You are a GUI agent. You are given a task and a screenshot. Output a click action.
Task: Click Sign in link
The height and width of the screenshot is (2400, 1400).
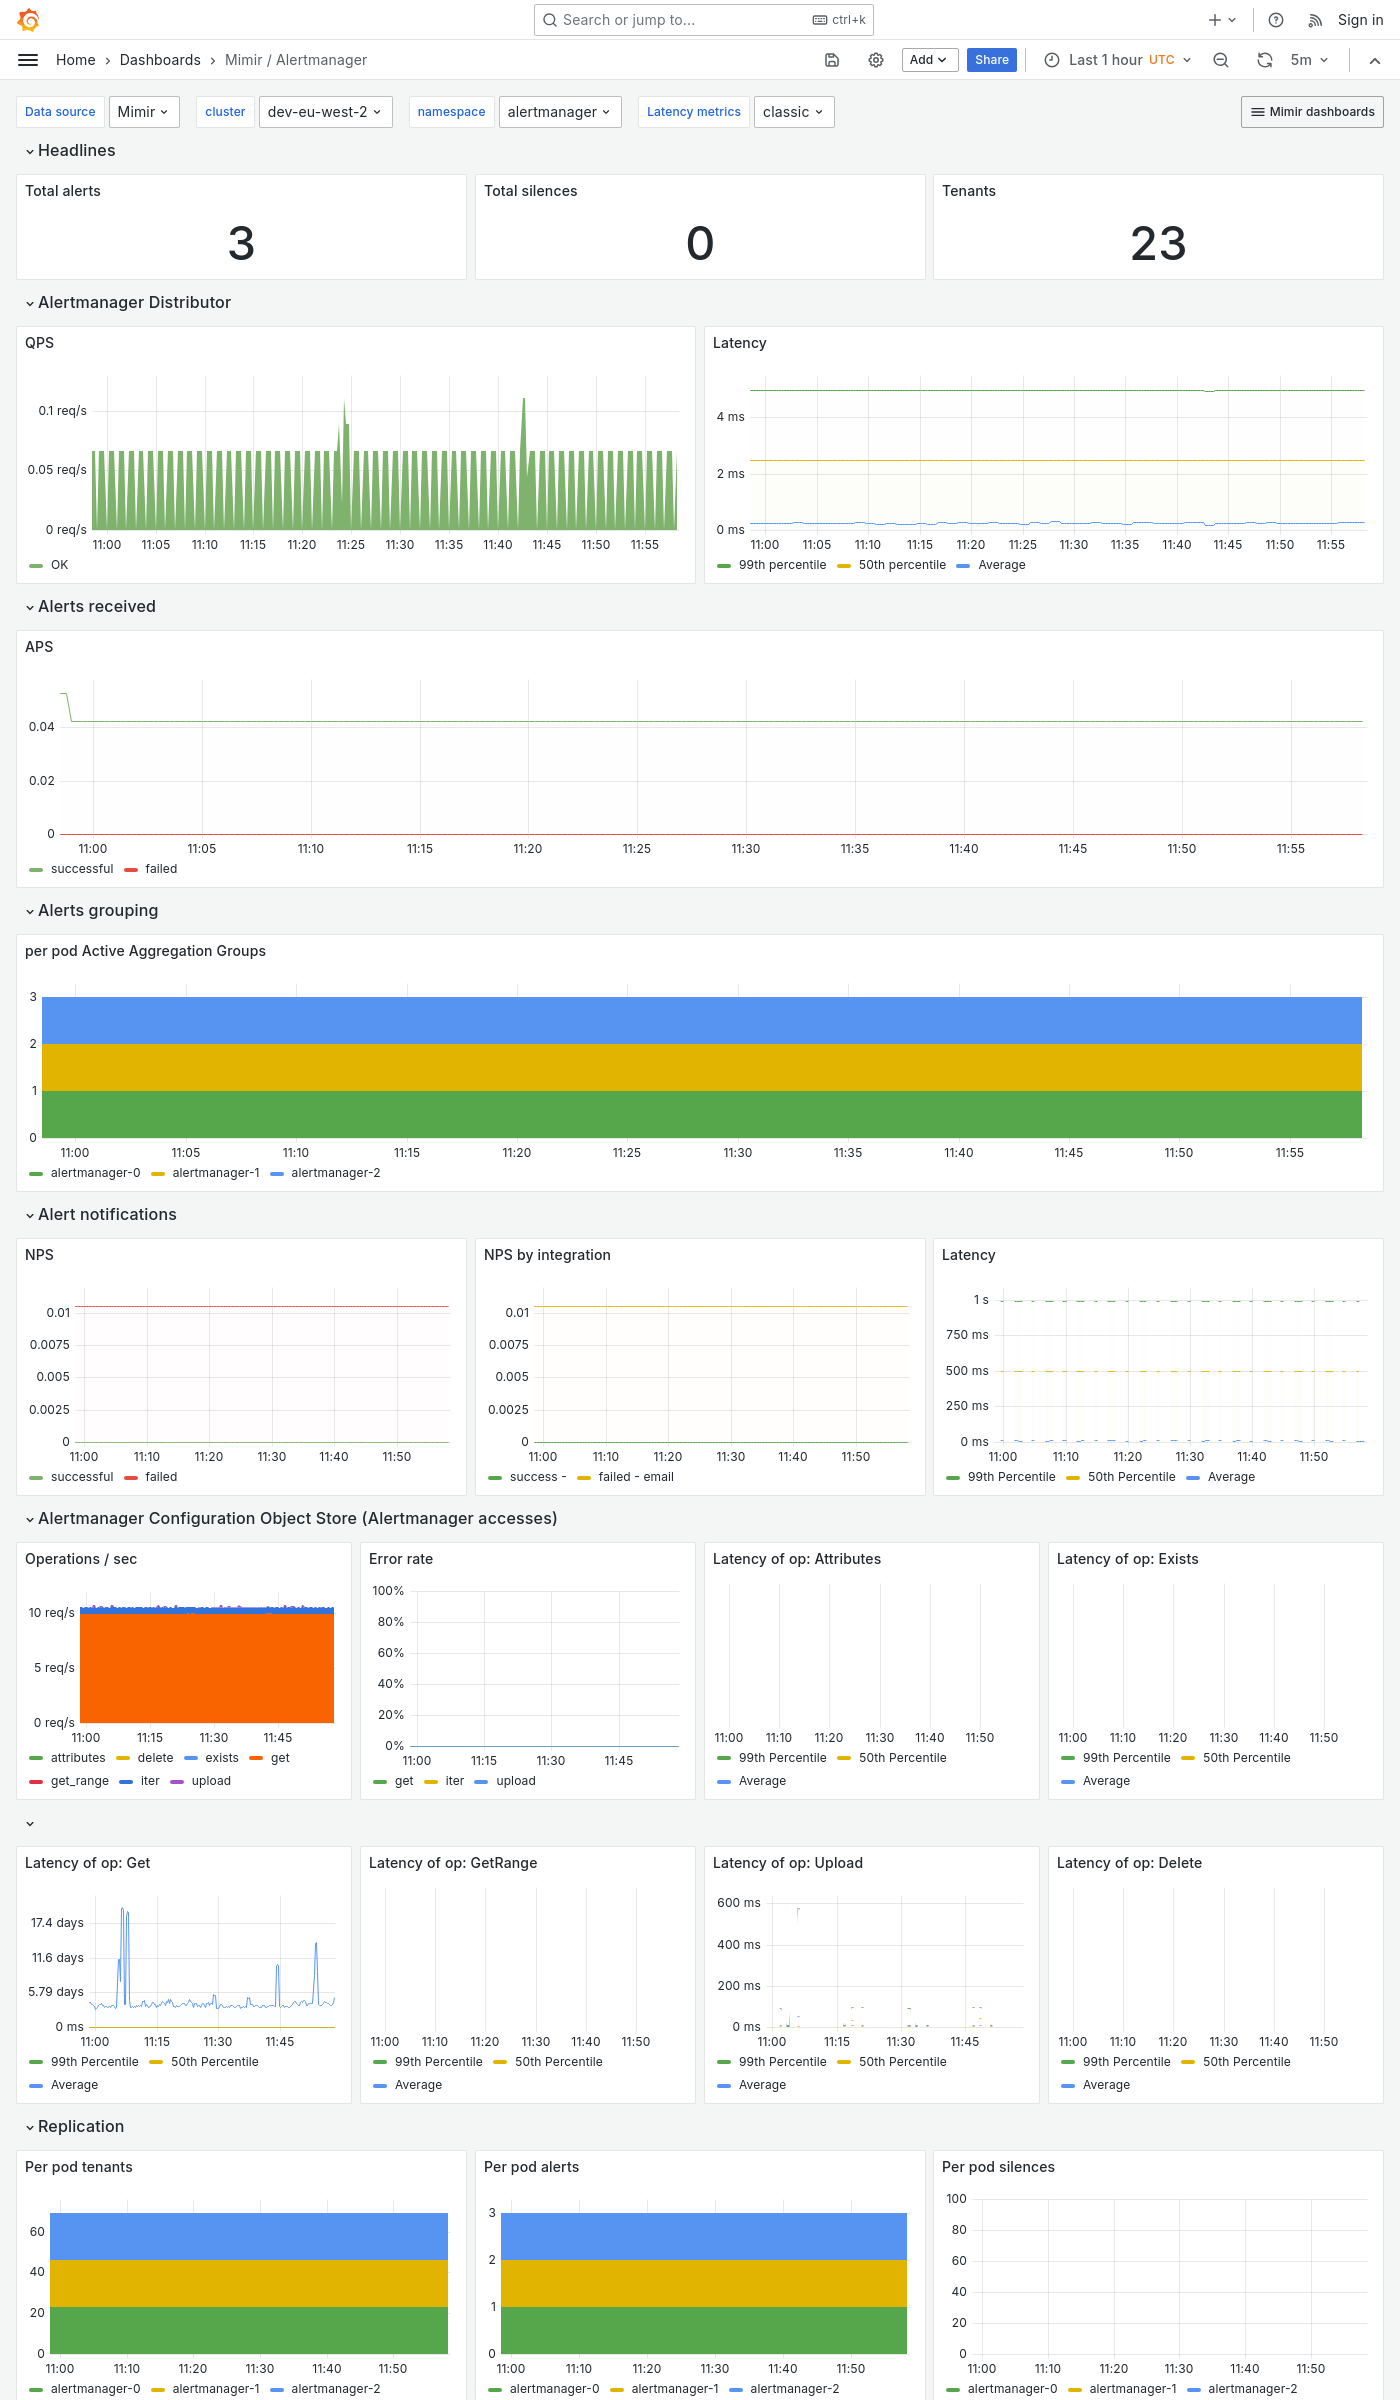click(x=1360, y=20)
